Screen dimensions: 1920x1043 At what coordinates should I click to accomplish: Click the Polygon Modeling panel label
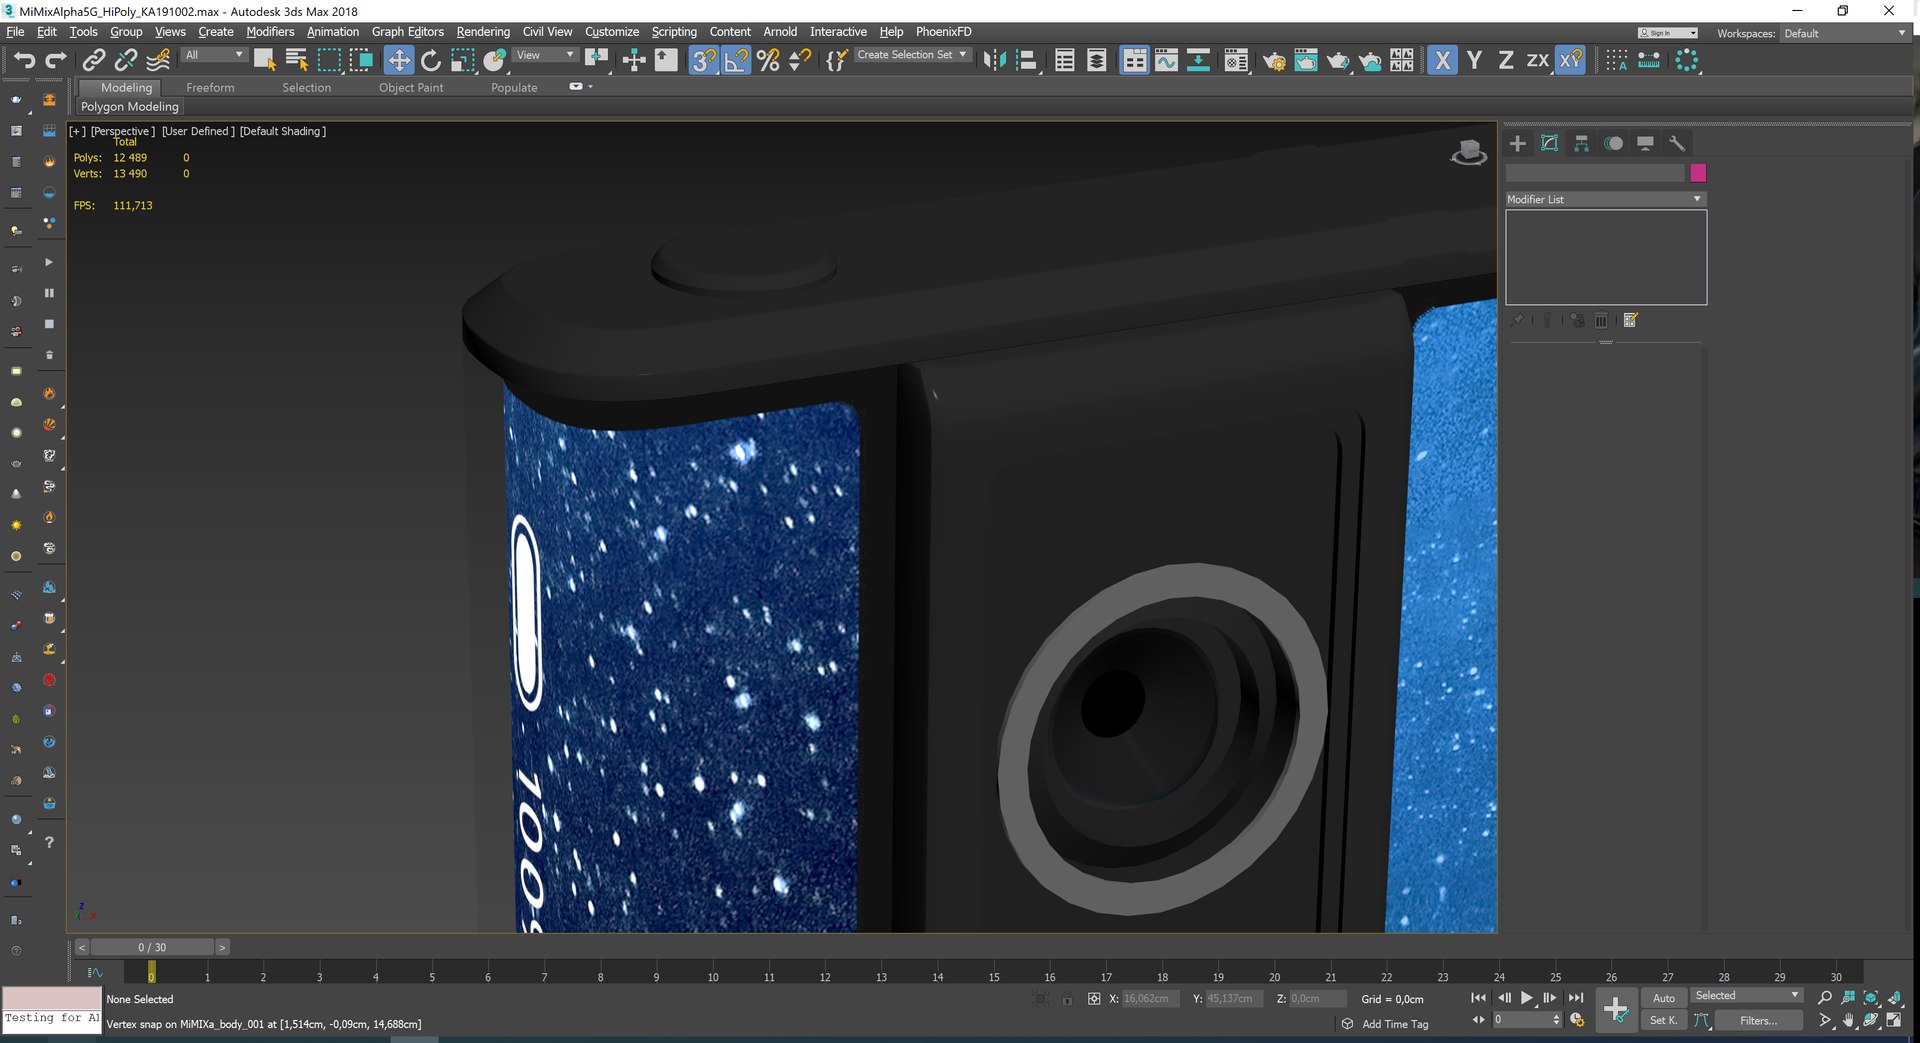(x=130, y=107)
